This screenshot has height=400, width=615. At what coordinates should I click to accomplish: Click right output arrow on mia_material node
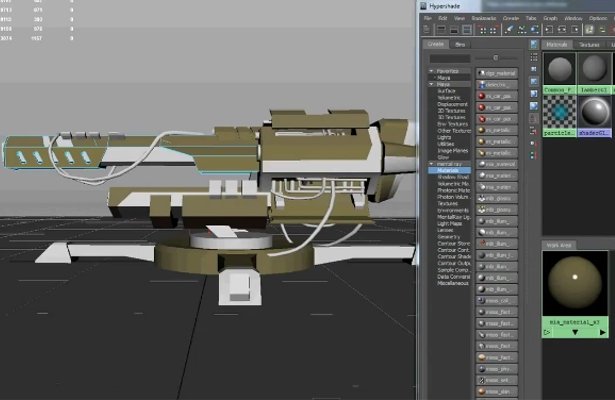603,333
